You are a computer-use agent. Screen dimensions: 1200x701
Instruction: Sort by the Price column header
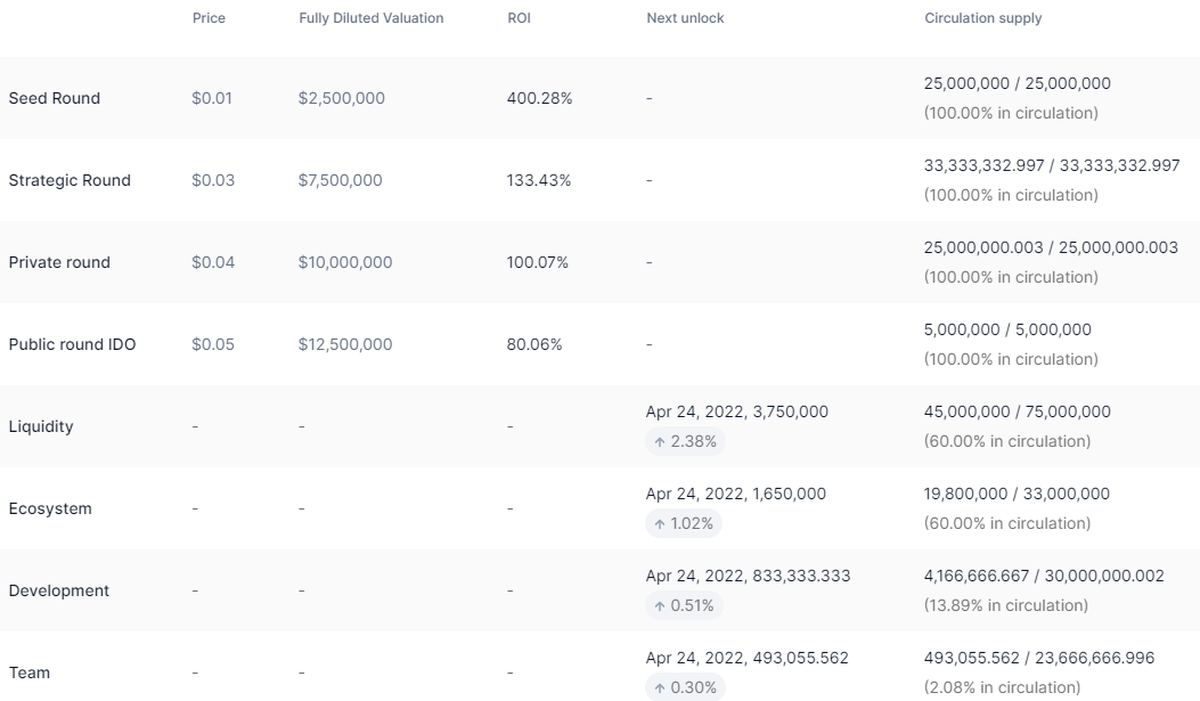[209, 18]
